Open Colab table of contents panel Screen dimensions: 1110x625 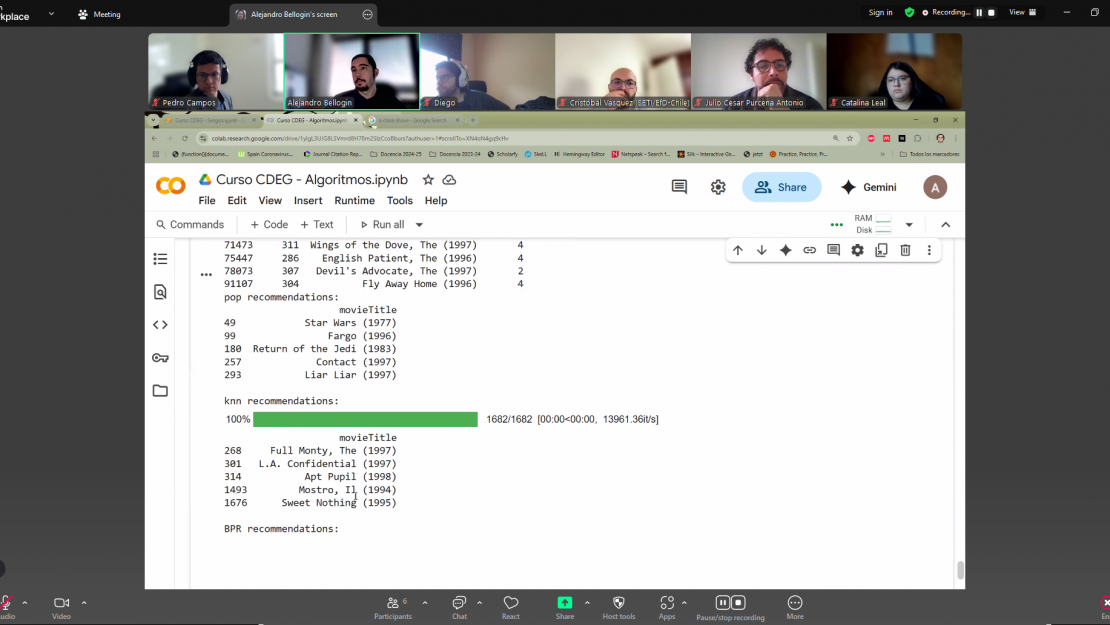click(x=161, y=259)
